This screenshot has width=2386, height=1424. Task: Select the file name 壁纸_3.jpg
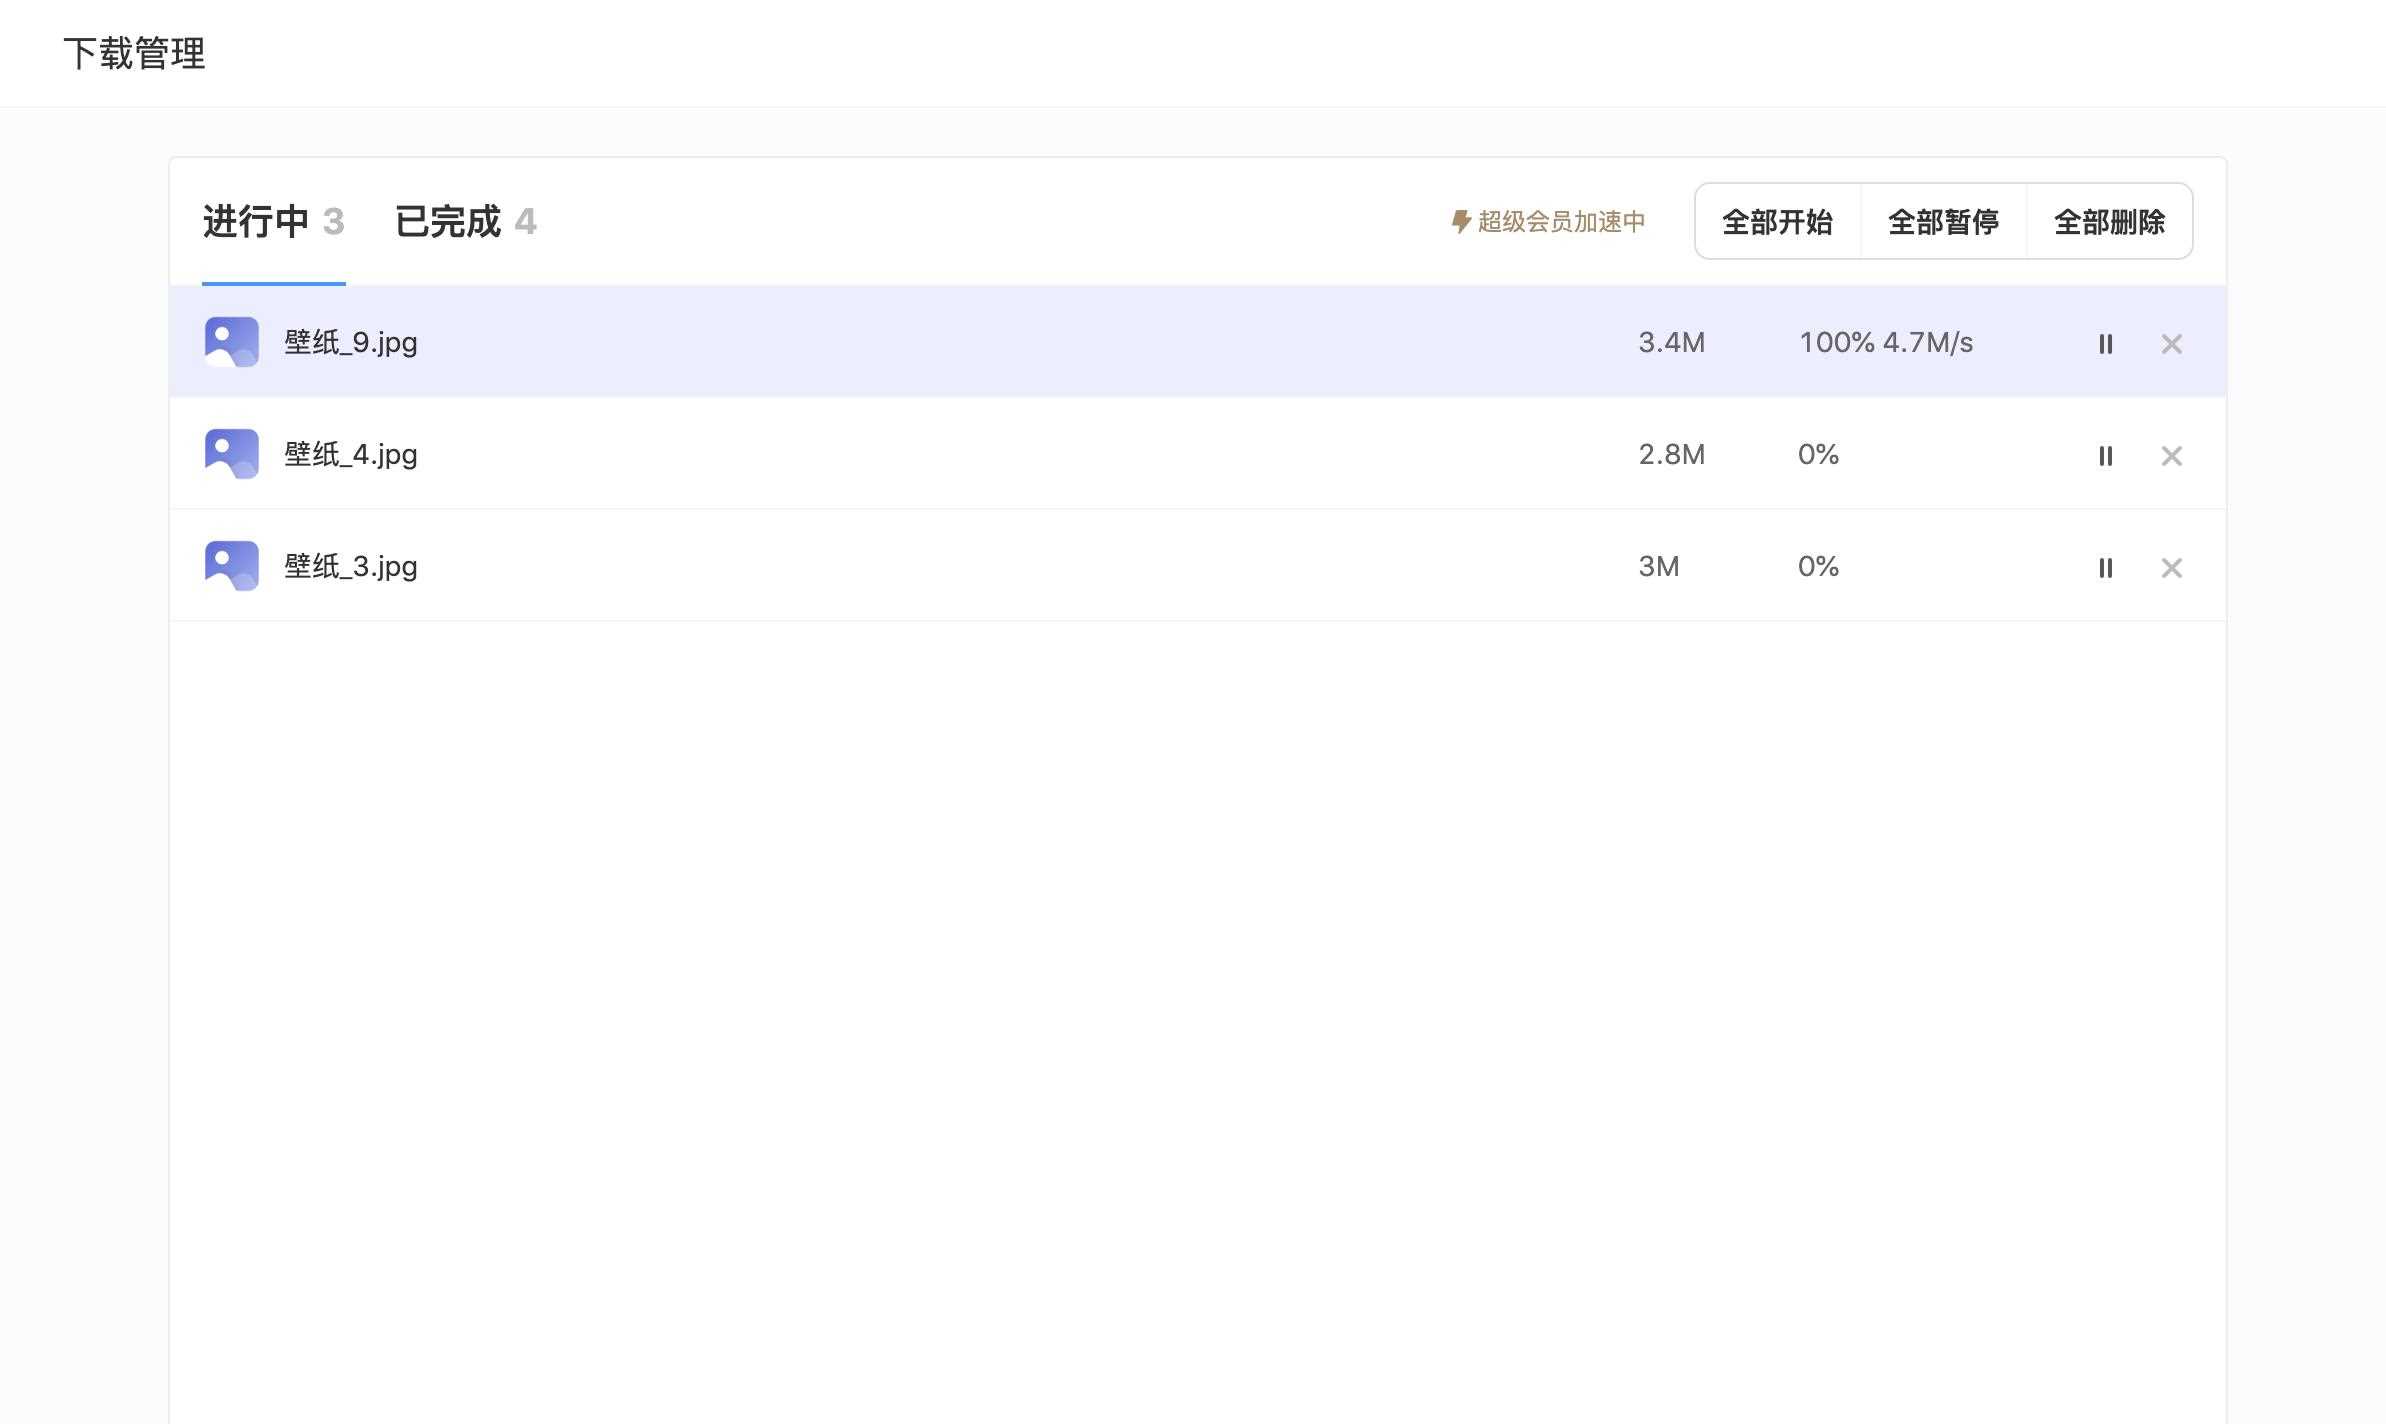tap(351, 566)
